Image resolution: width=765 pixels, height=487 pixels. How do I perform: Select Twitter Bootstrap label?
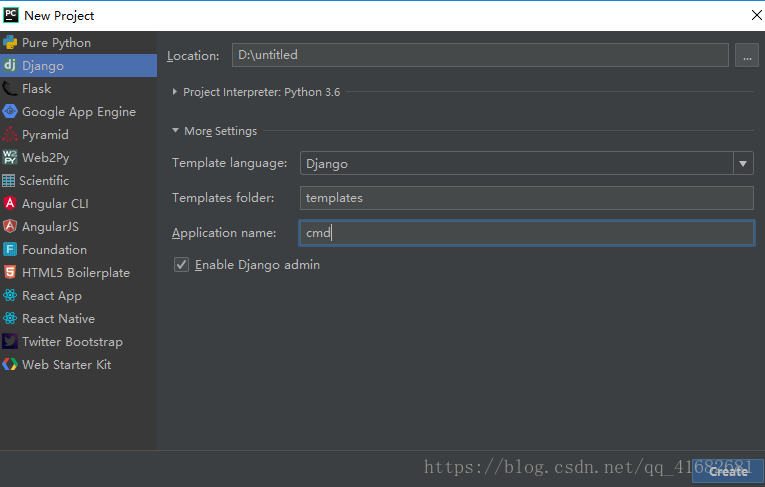coord(72,342)
